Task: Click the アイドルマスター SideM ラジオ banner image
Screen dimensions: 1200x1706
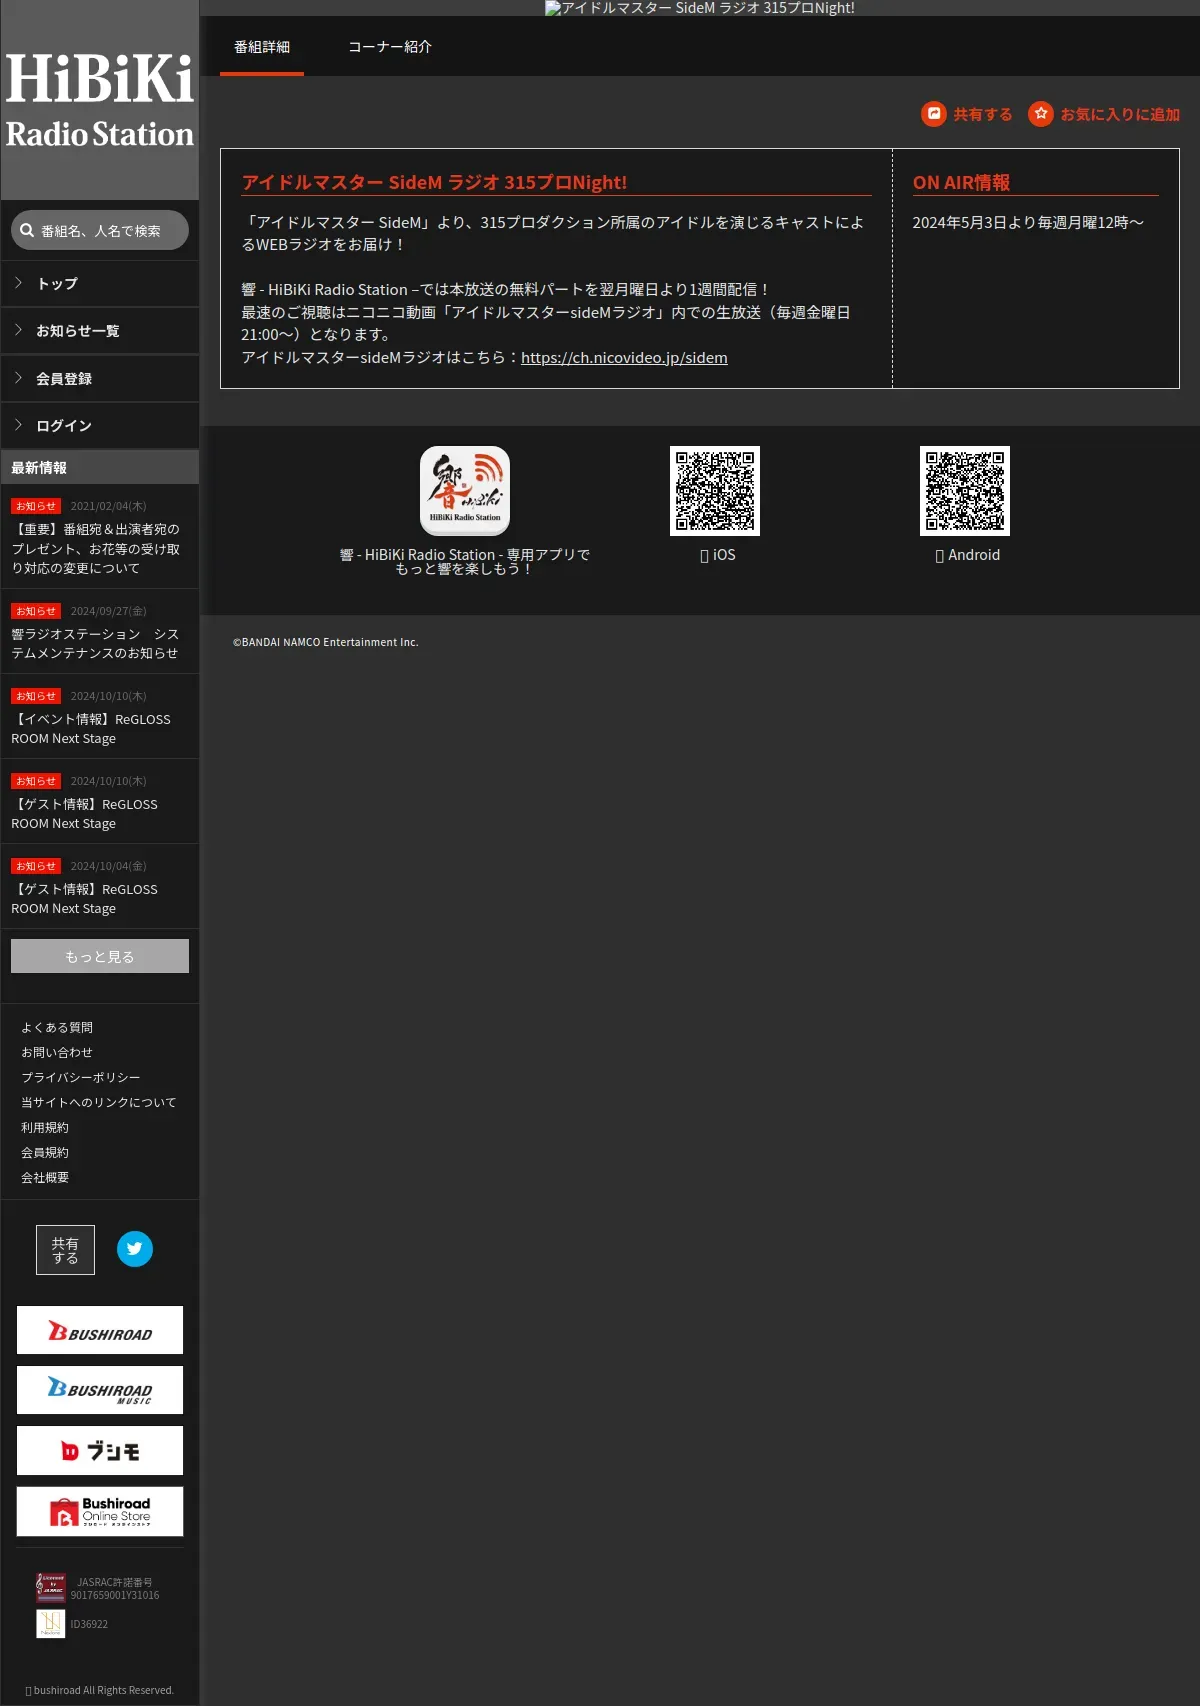Action: [700, 8]
